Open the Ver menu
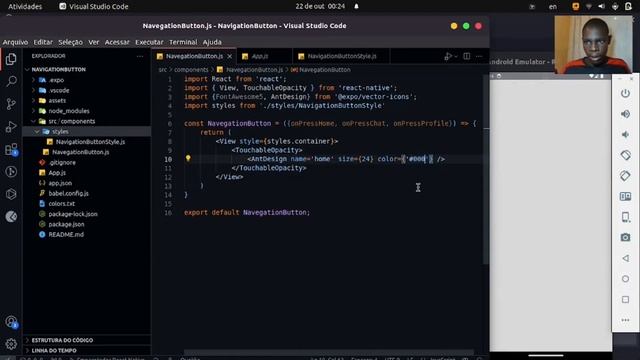The width and height of the screenshot is (640, 360). [x=94, y=42]
